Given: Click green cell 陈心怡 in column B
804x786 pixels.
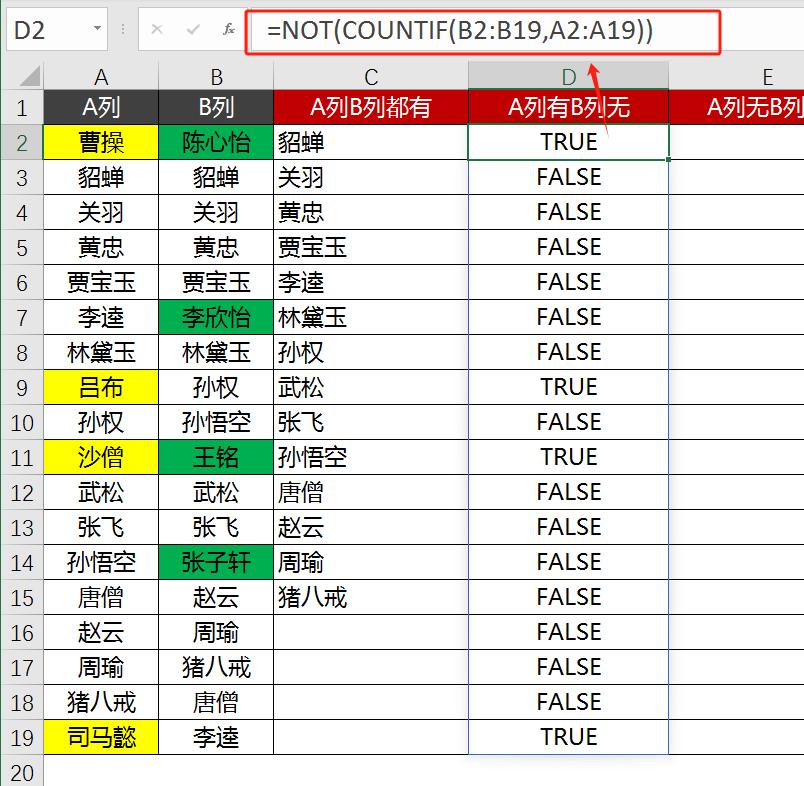Looking at the screenshot, I should [x=216, y=142].
